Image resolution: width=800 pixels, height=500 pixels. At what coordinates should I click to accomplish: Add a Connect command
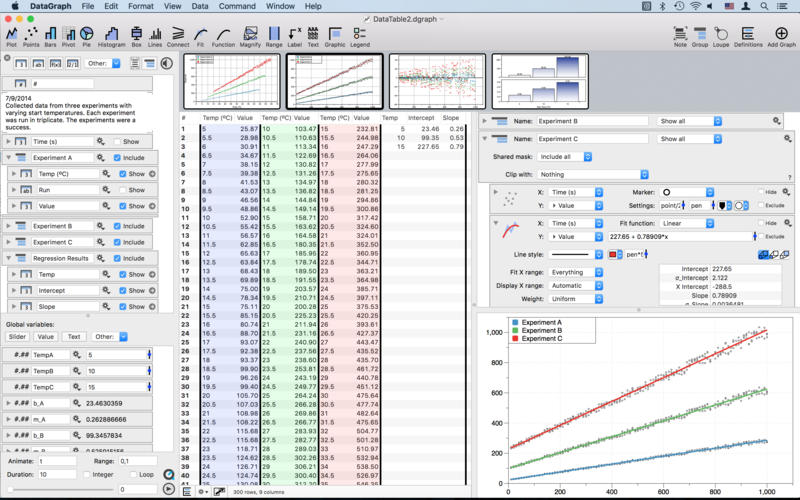[x=178, y=37]
